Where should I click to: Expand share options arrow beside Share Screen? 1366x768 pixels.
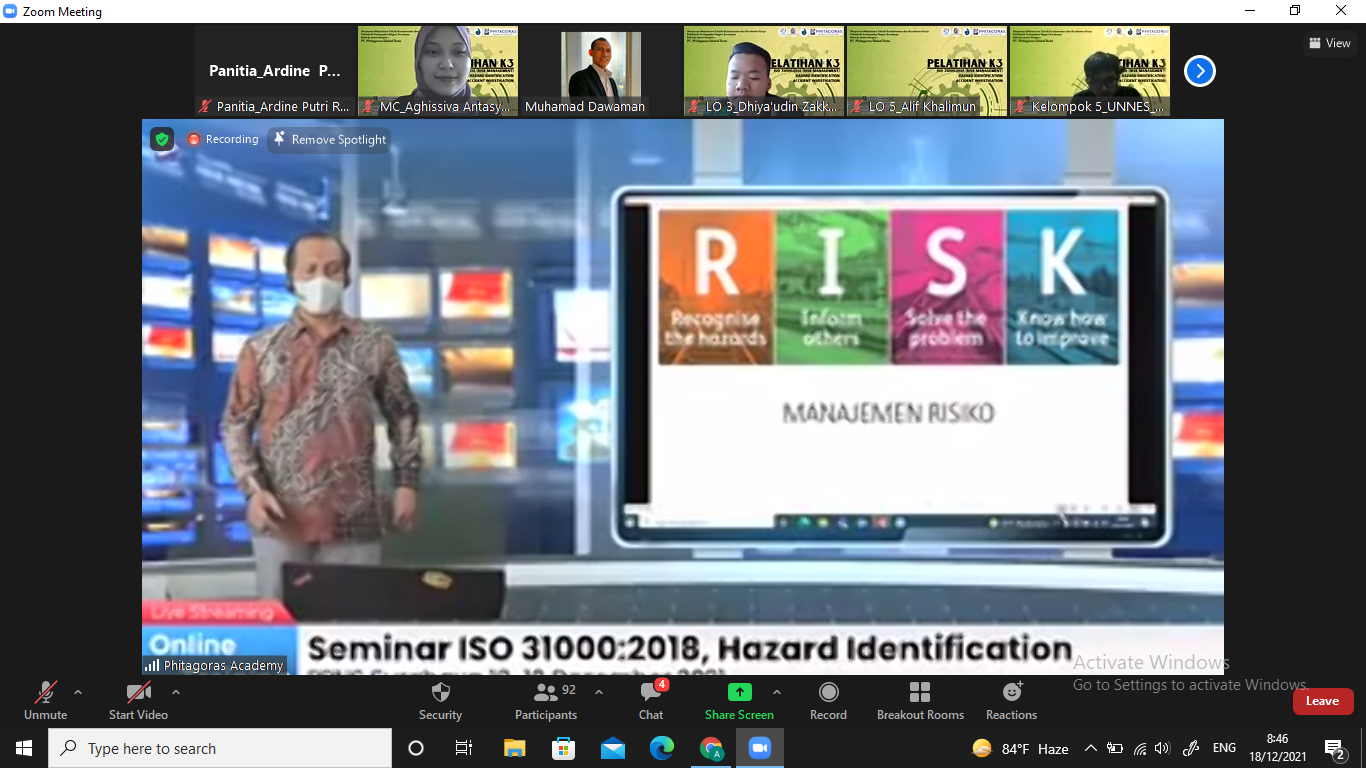[x=777, y=692]
